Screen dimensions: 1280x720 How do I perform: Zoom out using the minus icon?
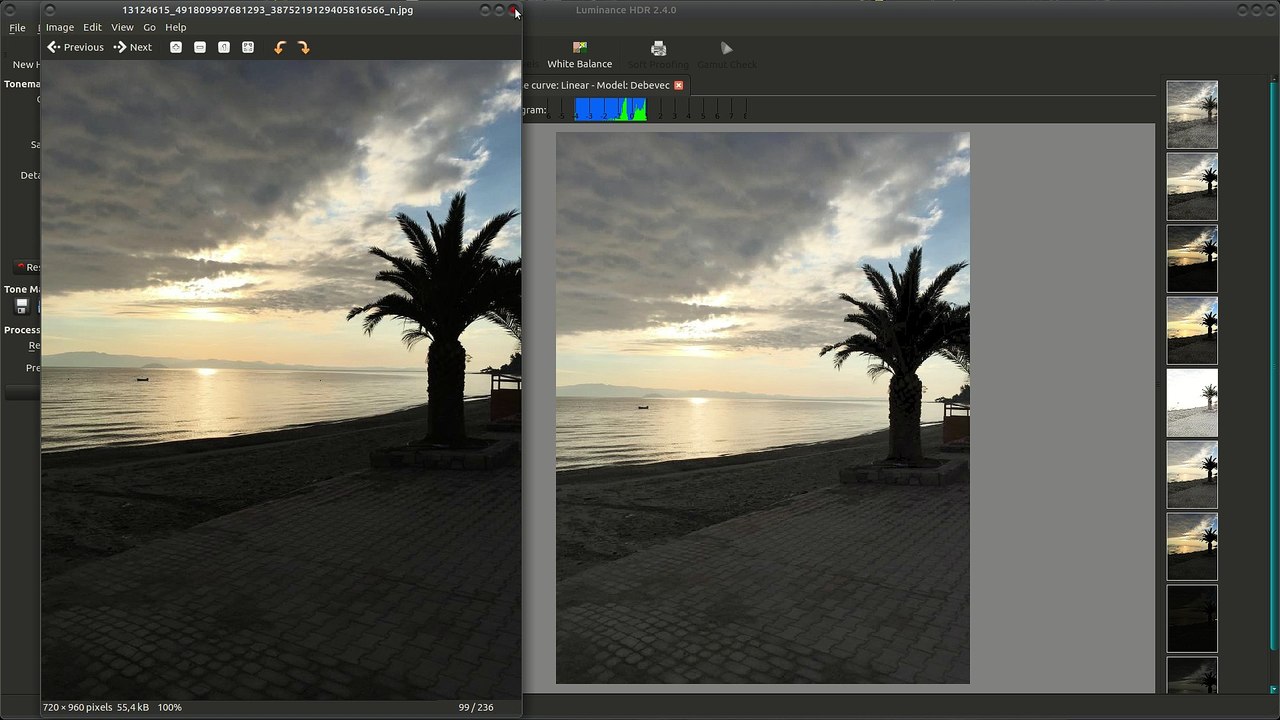200,47
